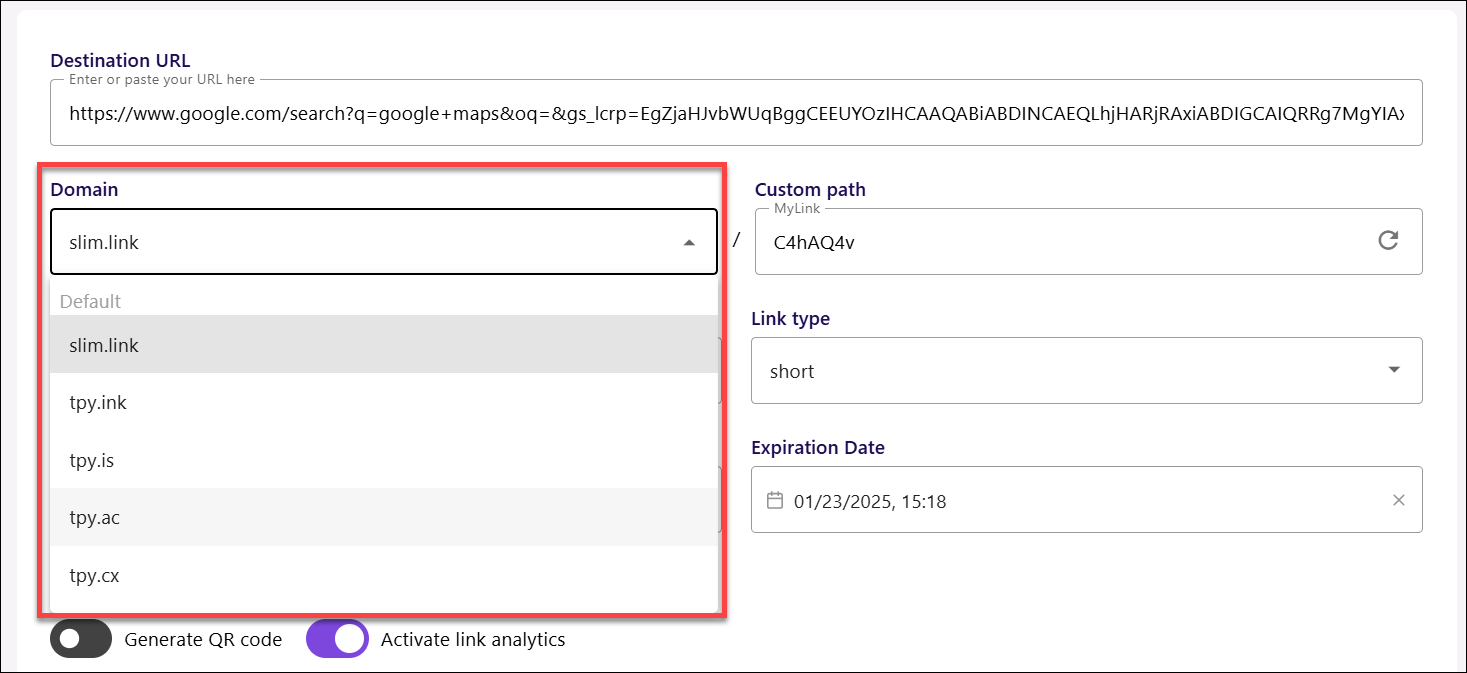Click the Link type heading
The height and width of the screenshot is (673, 1467).
[x=790, y=319]
